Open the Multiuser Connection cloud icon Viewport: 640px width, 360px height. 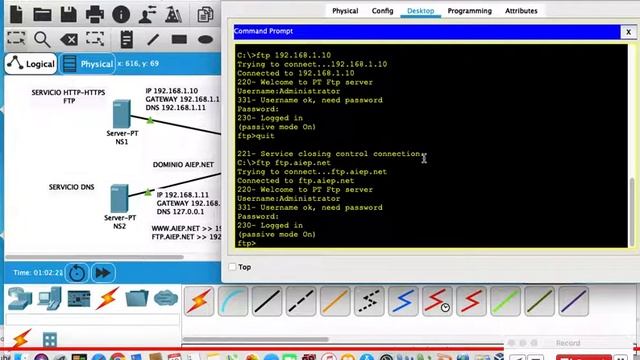(x=166, y=298)
